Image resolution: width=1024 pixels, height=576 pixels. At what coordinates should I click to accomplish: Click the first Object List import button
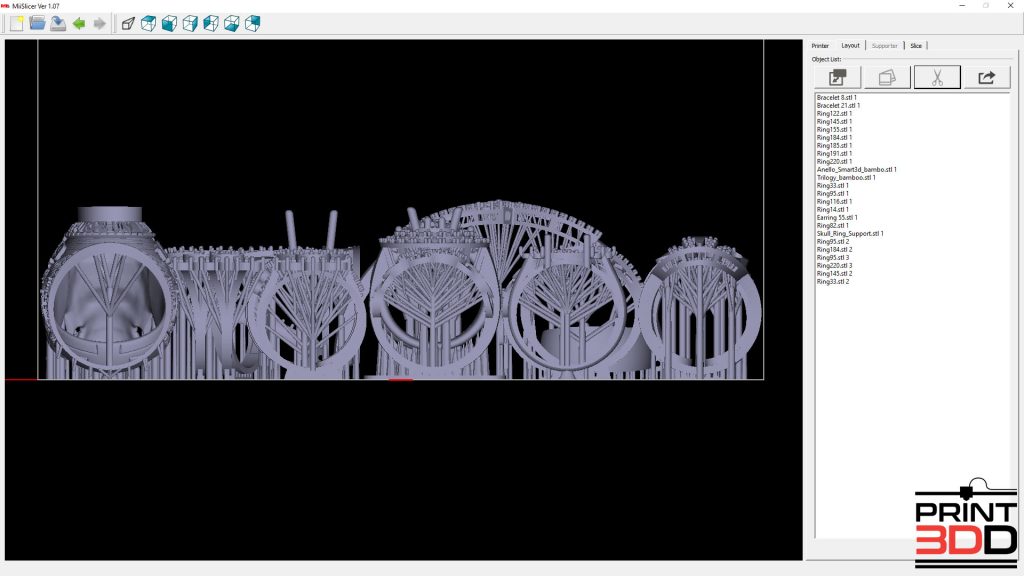point(837,77)
